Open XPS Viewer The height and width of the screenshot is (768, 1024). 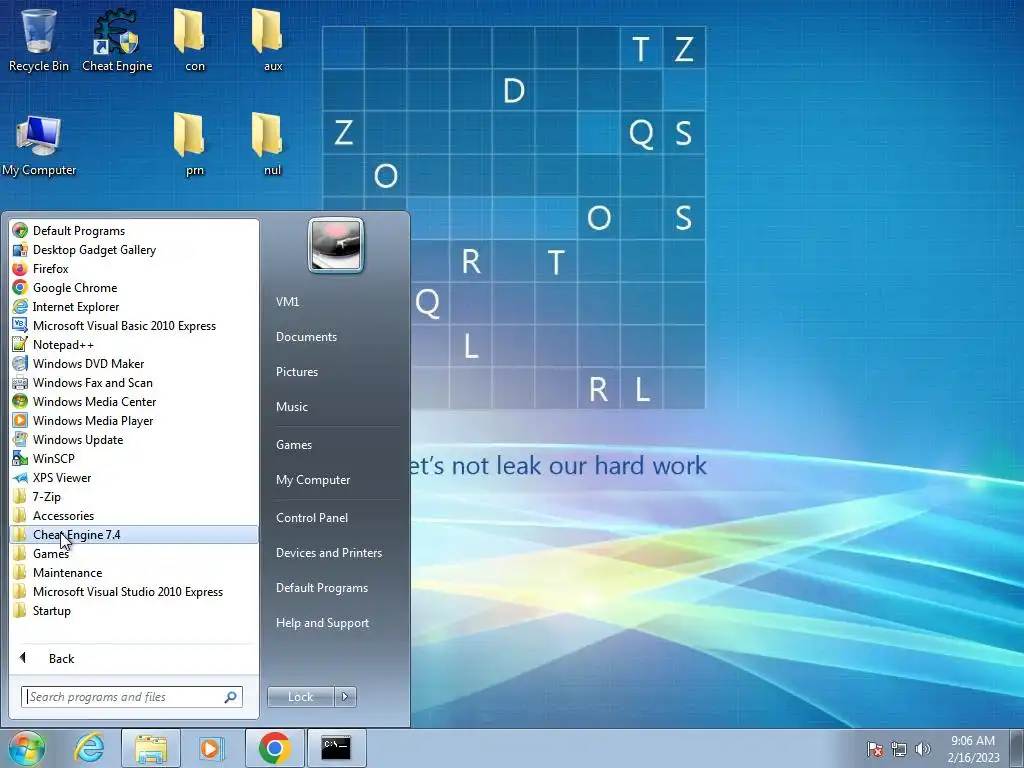pyautogui.click(x=134, y=477)
